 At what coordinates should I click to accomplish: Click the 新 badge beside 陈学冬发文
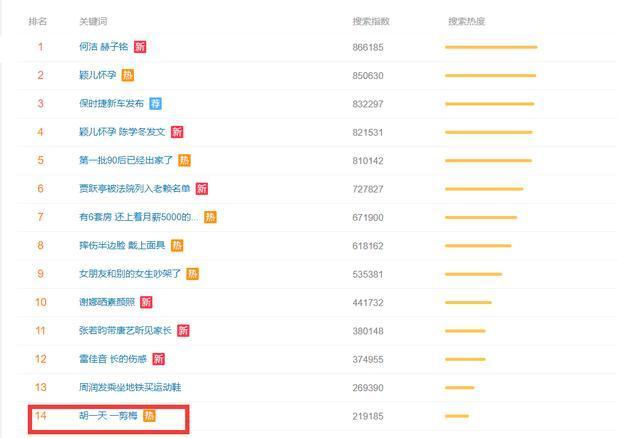[x=177, y=132]
